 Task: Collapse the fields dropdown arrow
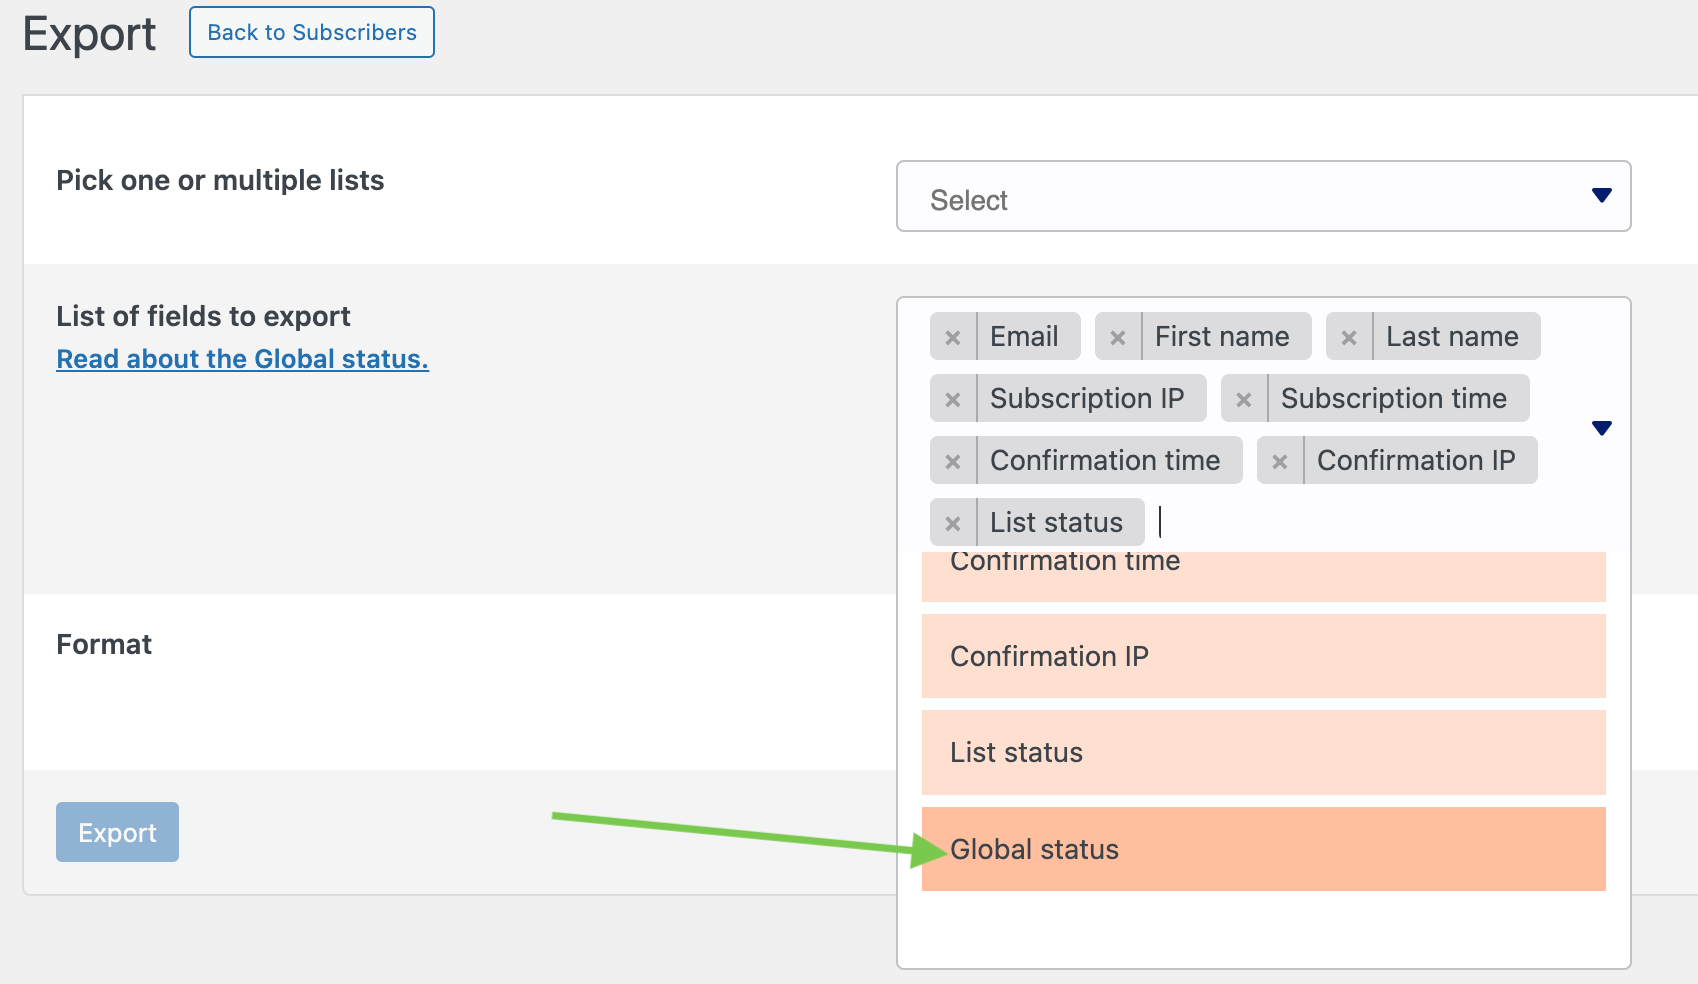[1601, 429]
